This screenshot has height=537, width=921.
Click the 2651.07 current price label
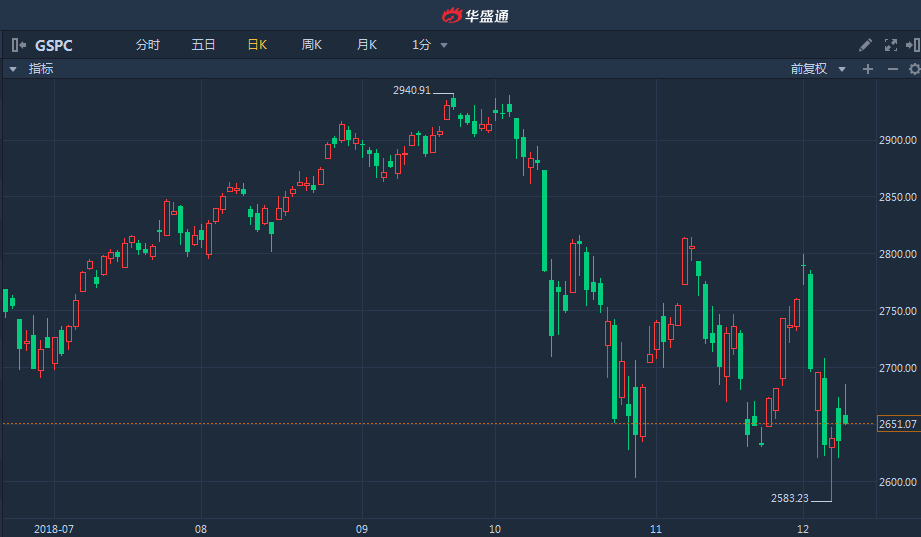pyautogui.click(x=898, y=424)
